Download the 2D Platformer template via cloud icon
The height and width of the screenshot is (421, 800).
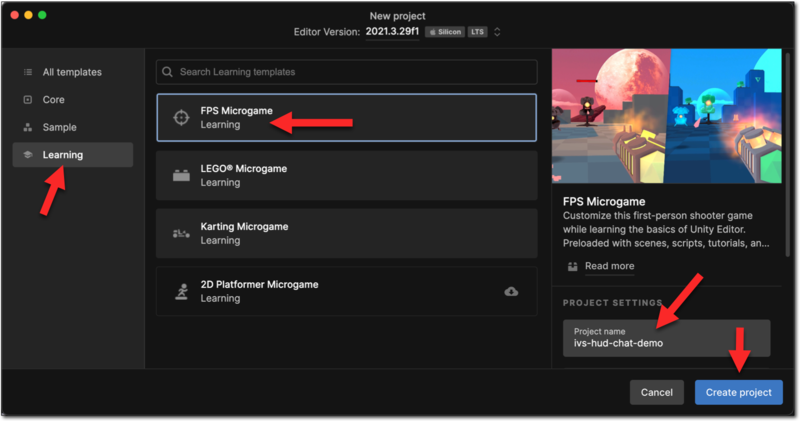512,291
